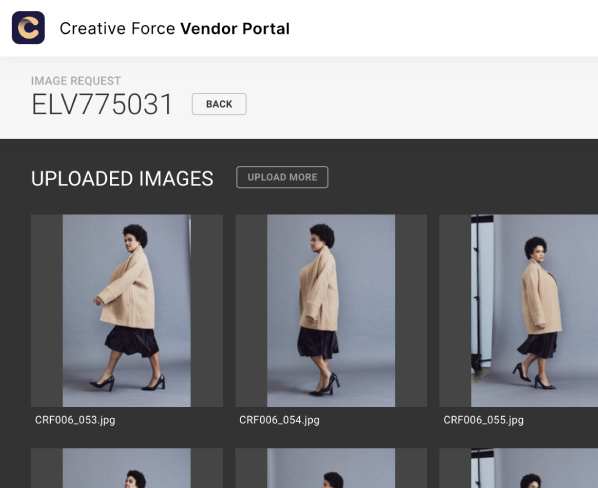
Task: Click the UPLOAD MORE button
Action: 282,177
